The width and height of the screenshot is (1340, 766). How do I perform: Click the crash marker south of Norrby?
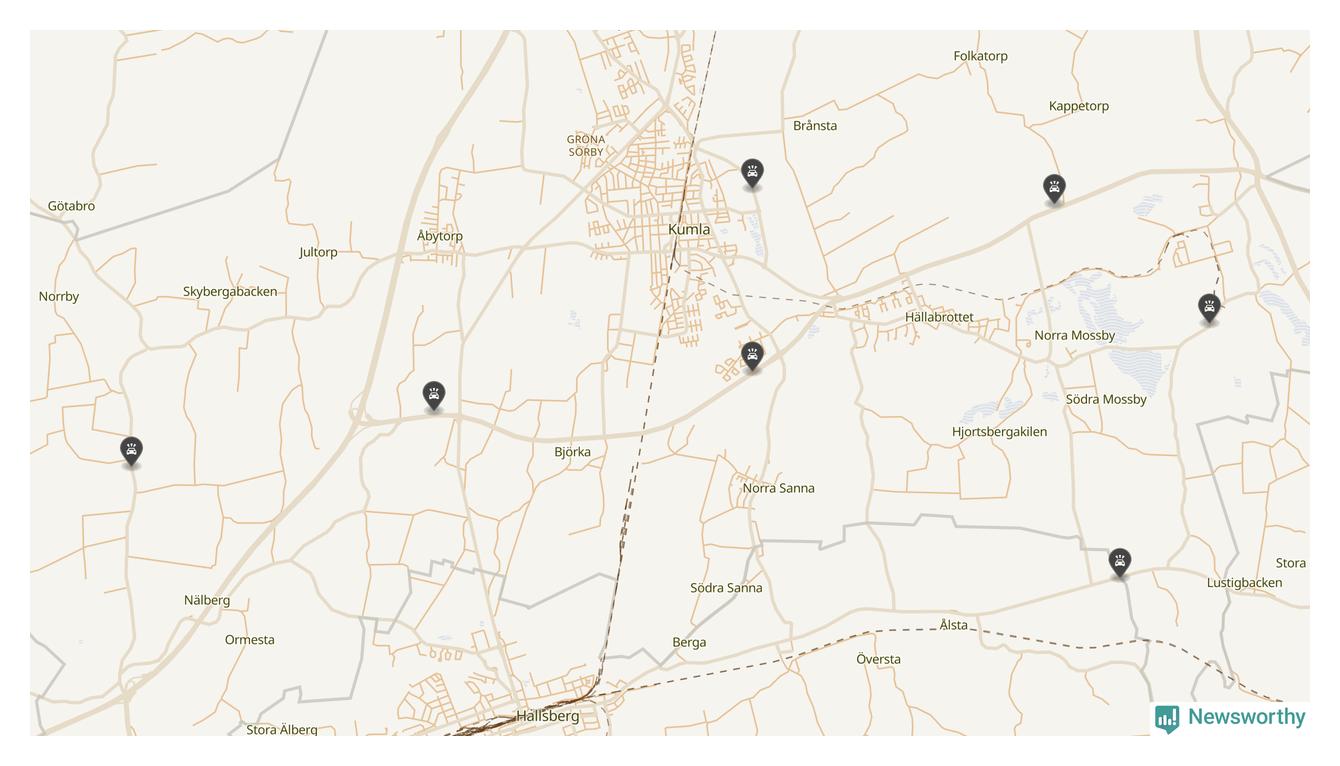[131, 451]
